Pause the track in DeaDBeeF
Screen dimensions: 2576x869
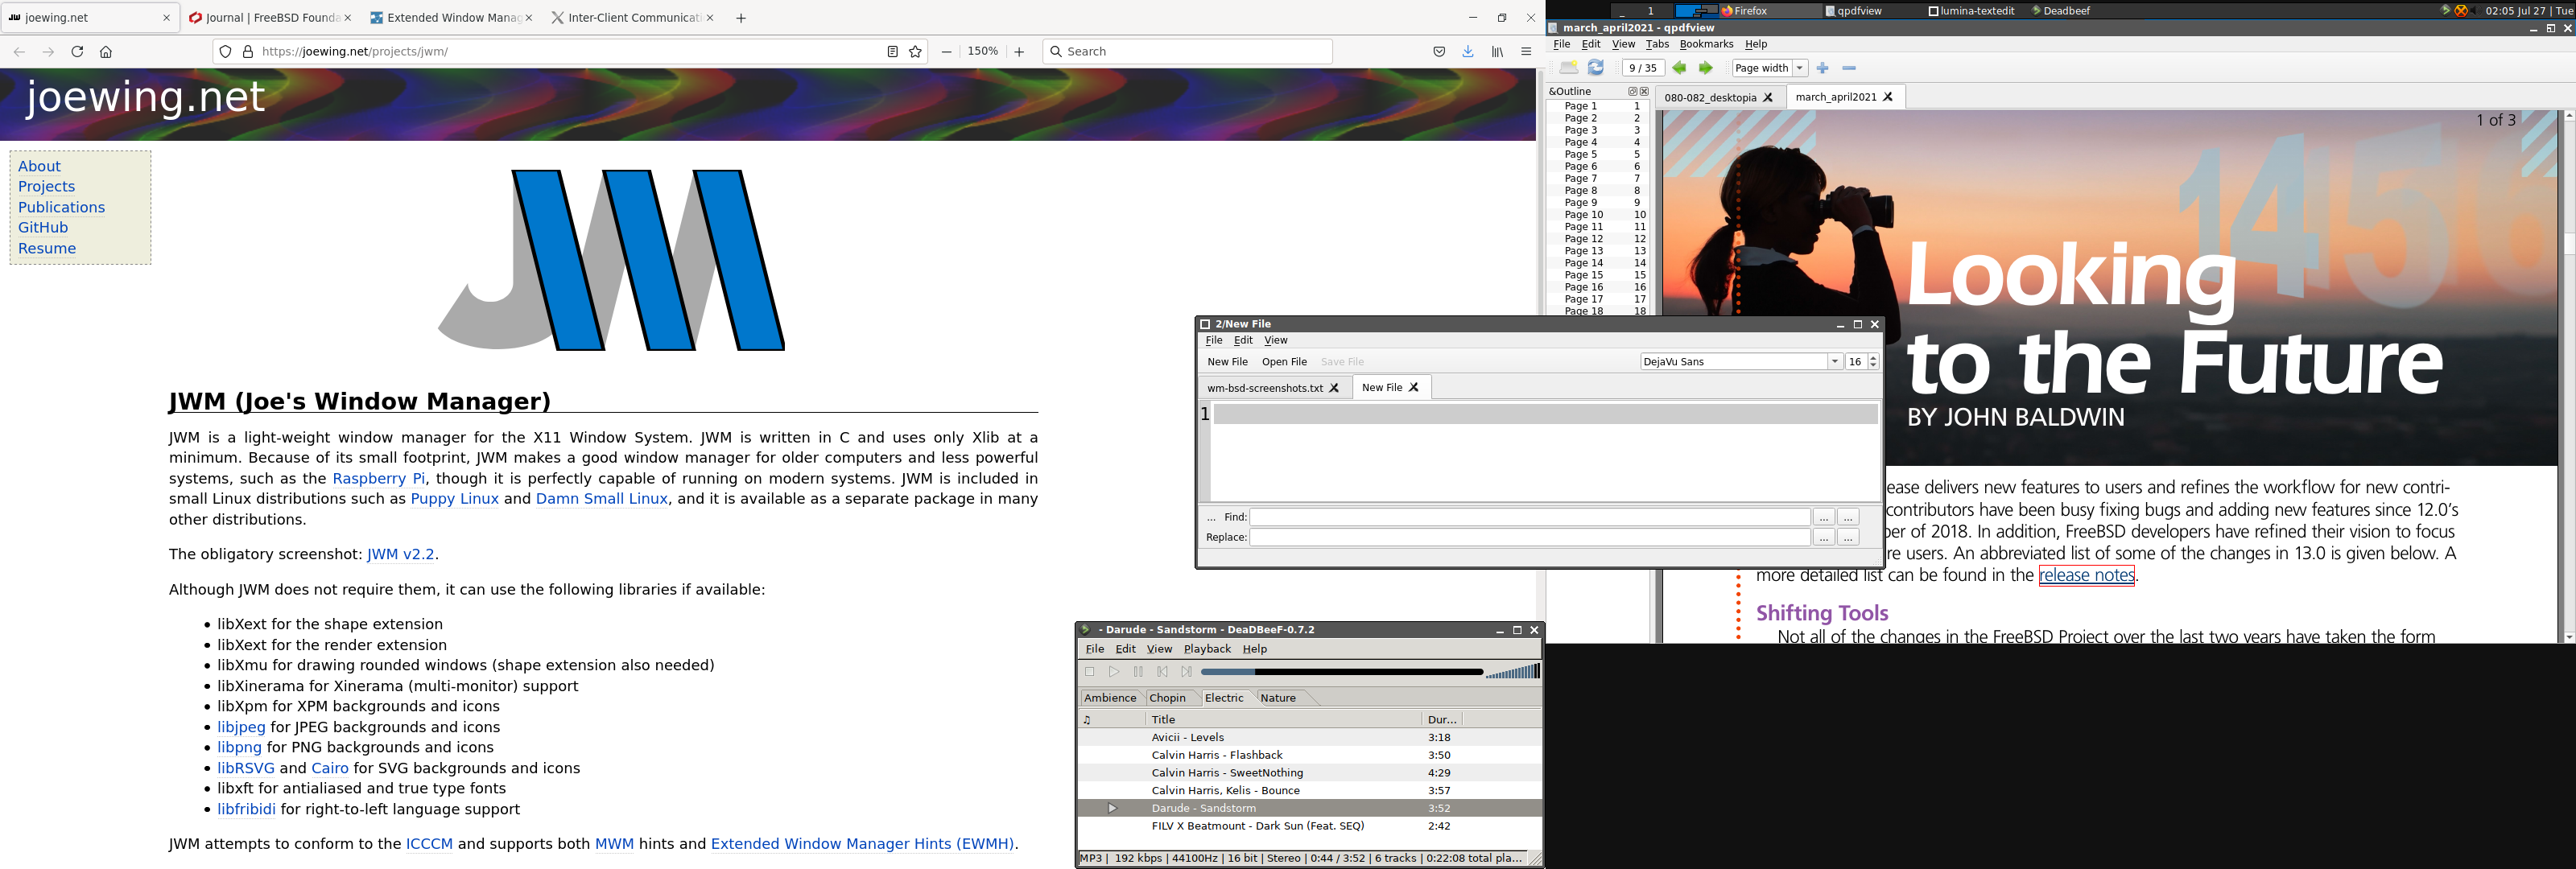(1138, 672)
